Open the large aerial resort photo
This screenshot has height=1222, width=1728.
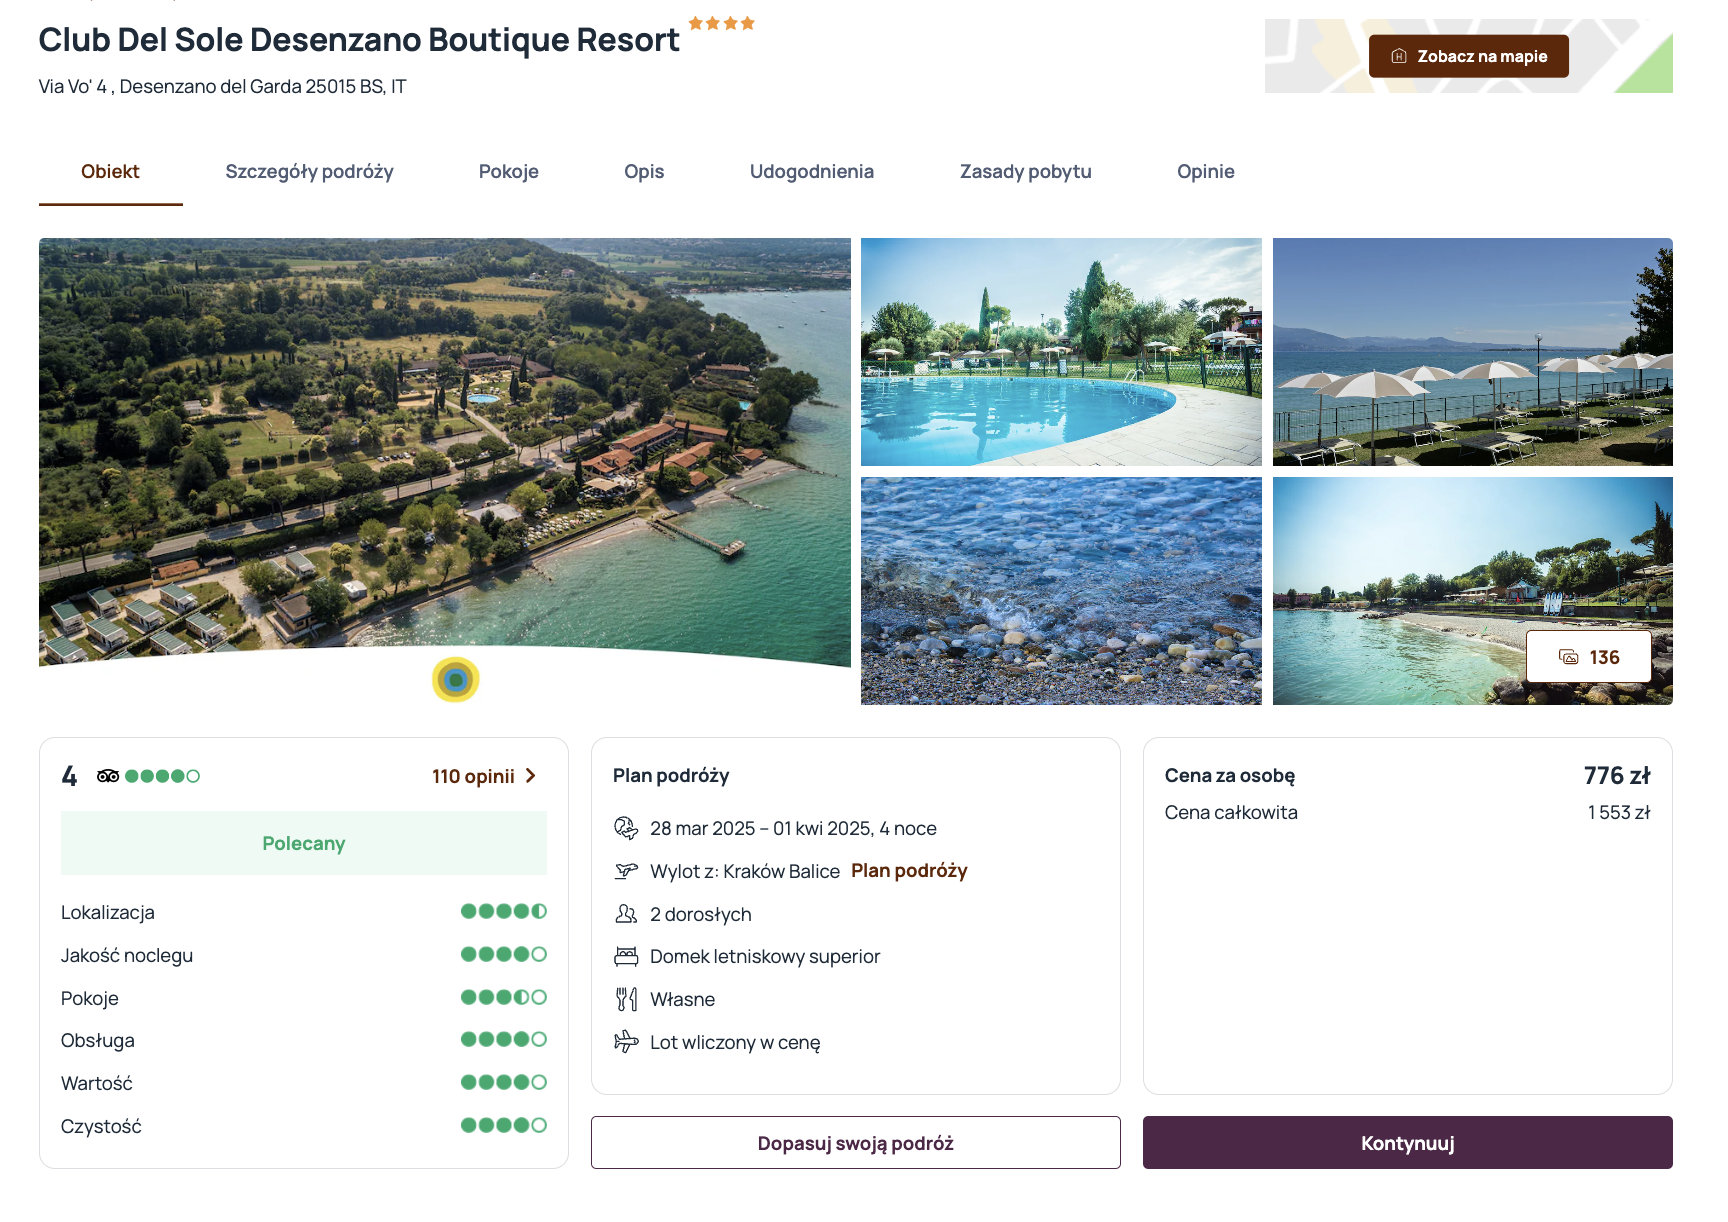tap(445, 452)
